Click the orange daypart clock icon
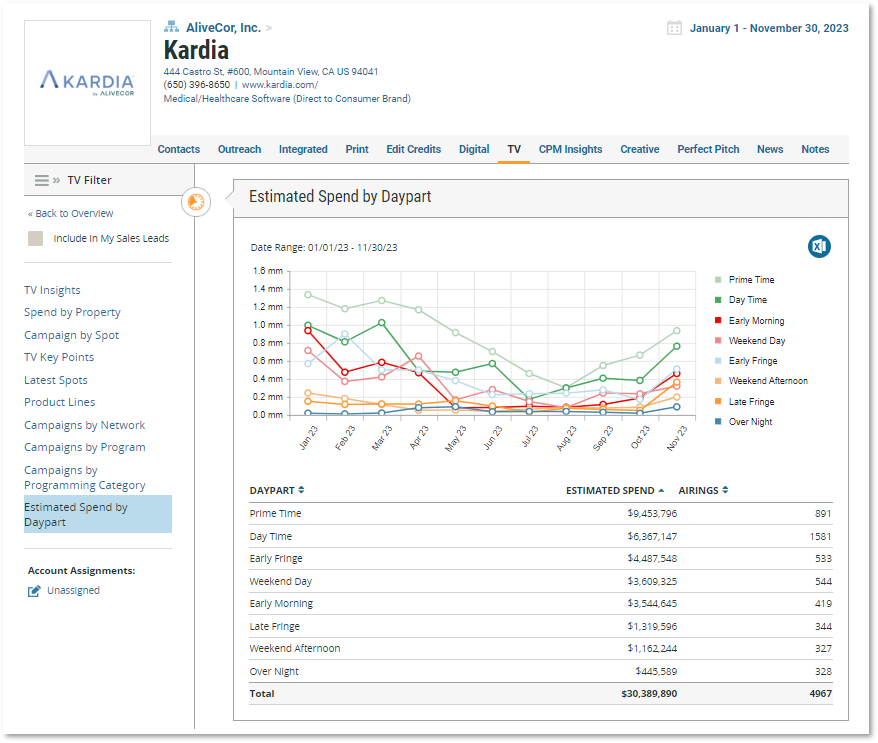The width and height of the screenshot is (878, 743). coord(196,202)
